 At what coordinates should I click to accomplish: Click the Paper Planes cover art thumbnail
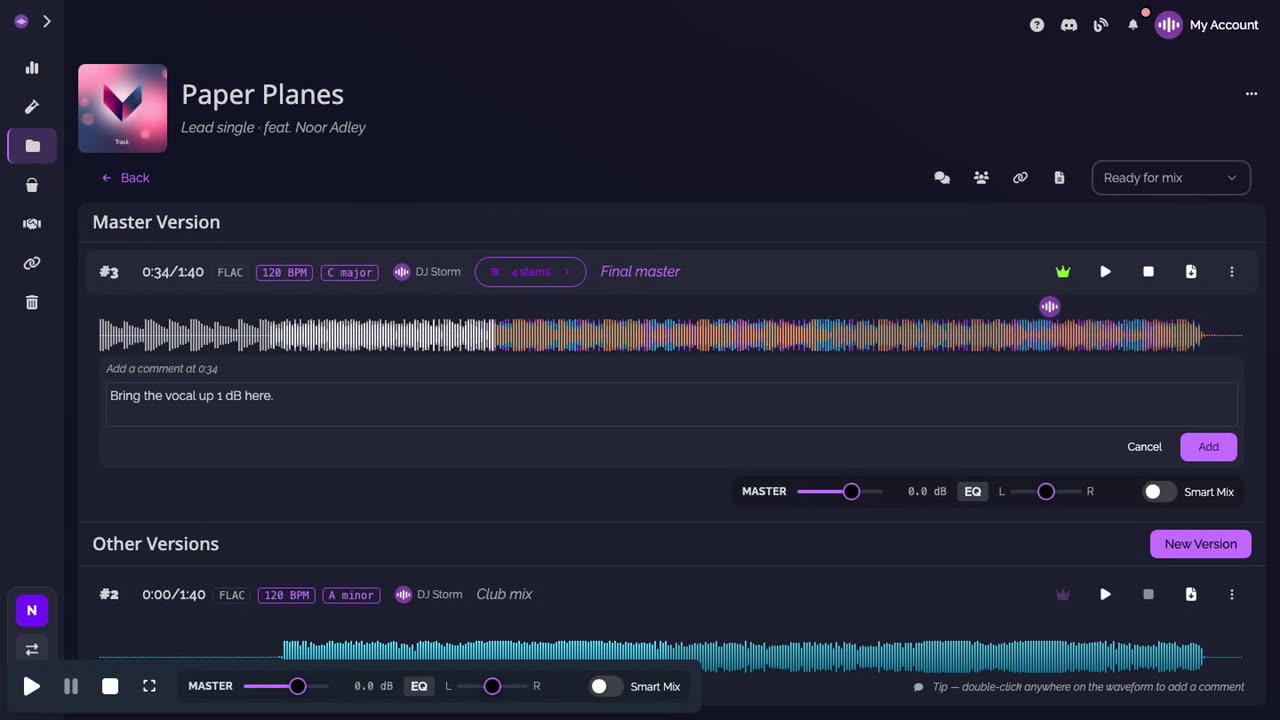pyautogui.click(x=123, y=108)
